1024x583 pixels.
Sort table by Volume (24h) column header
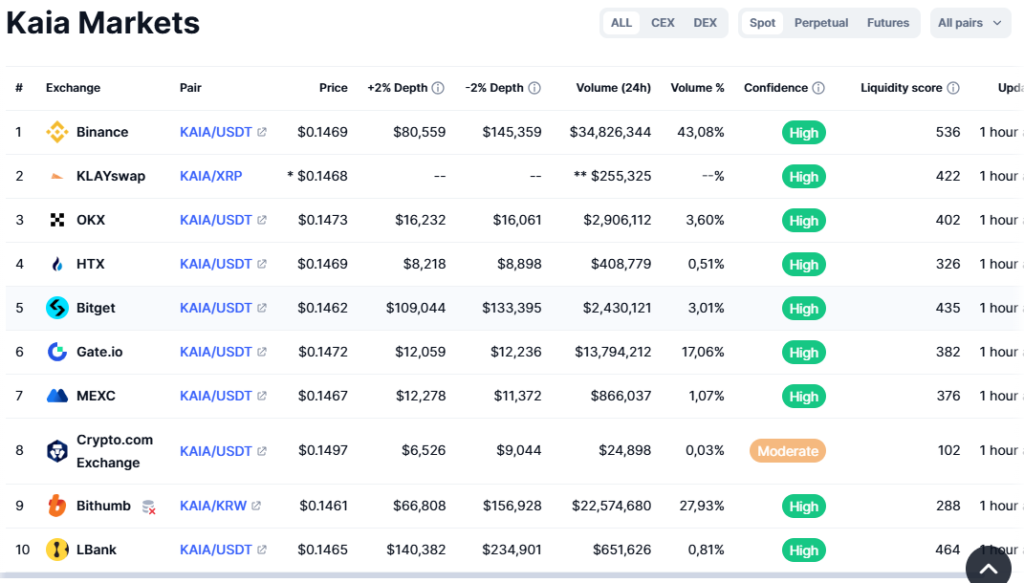pyautogui.click(x=613, y=87)
